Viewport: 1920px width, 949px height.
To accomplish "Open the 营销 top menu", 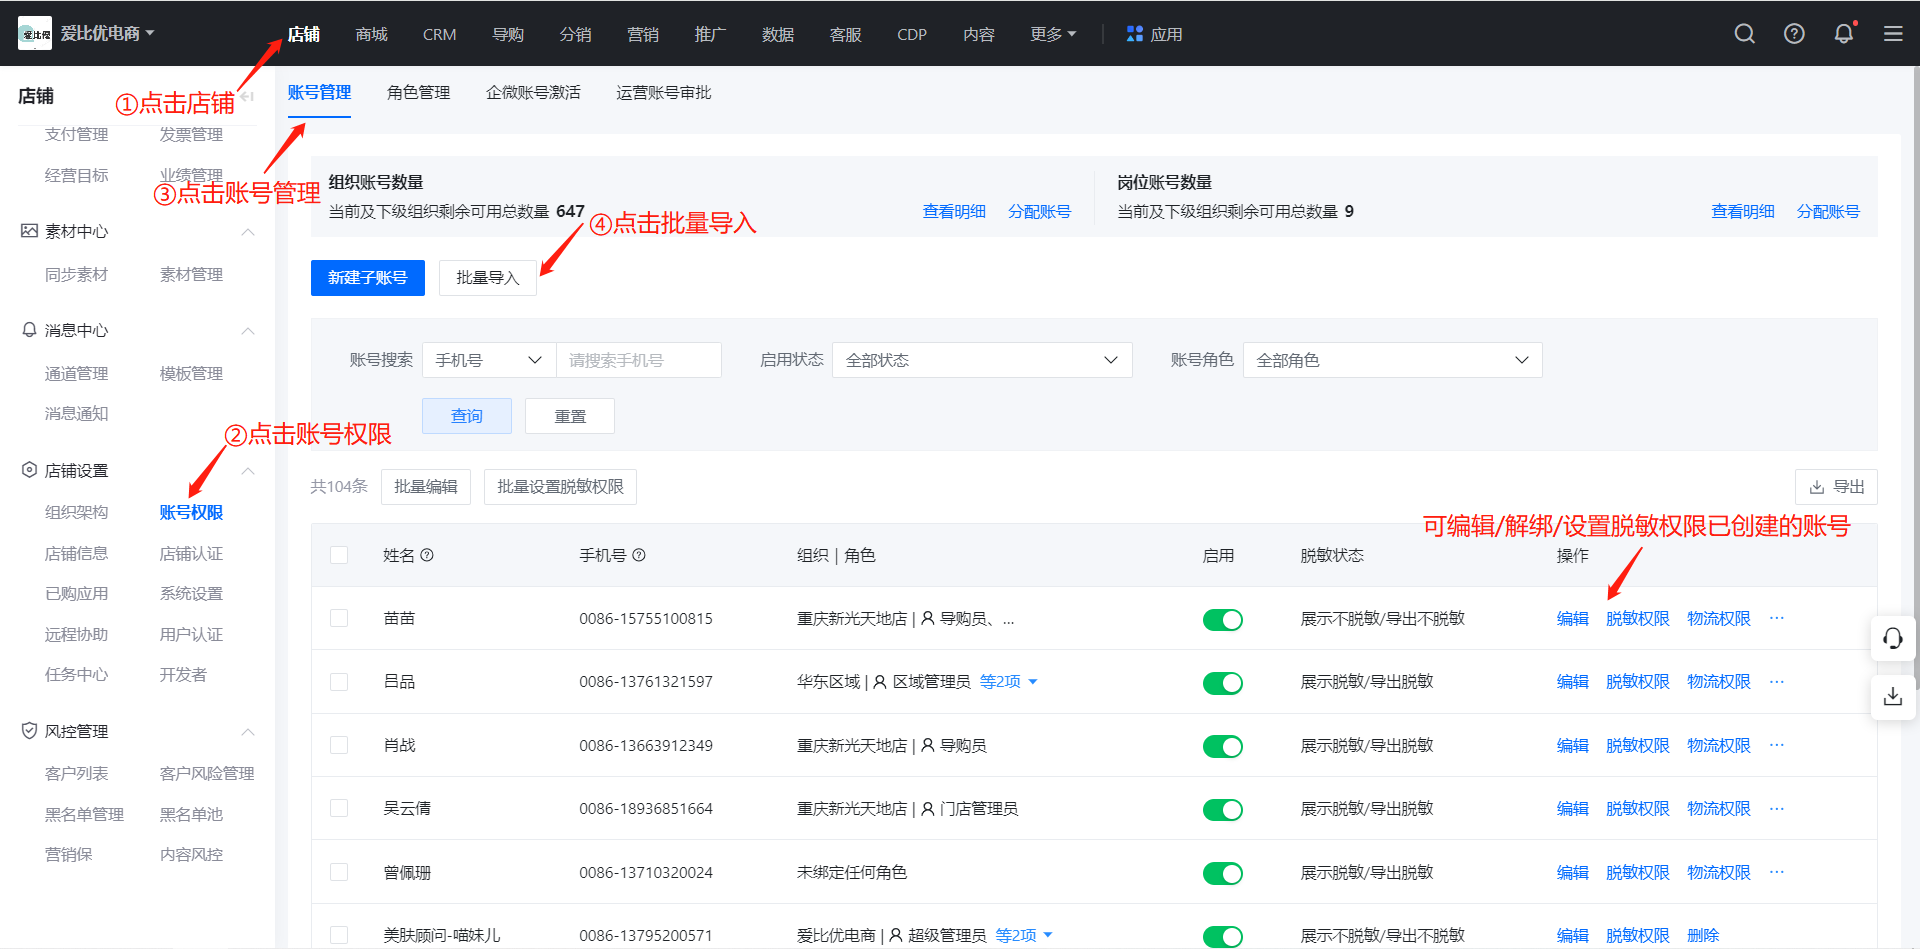I will pos(642,34).
